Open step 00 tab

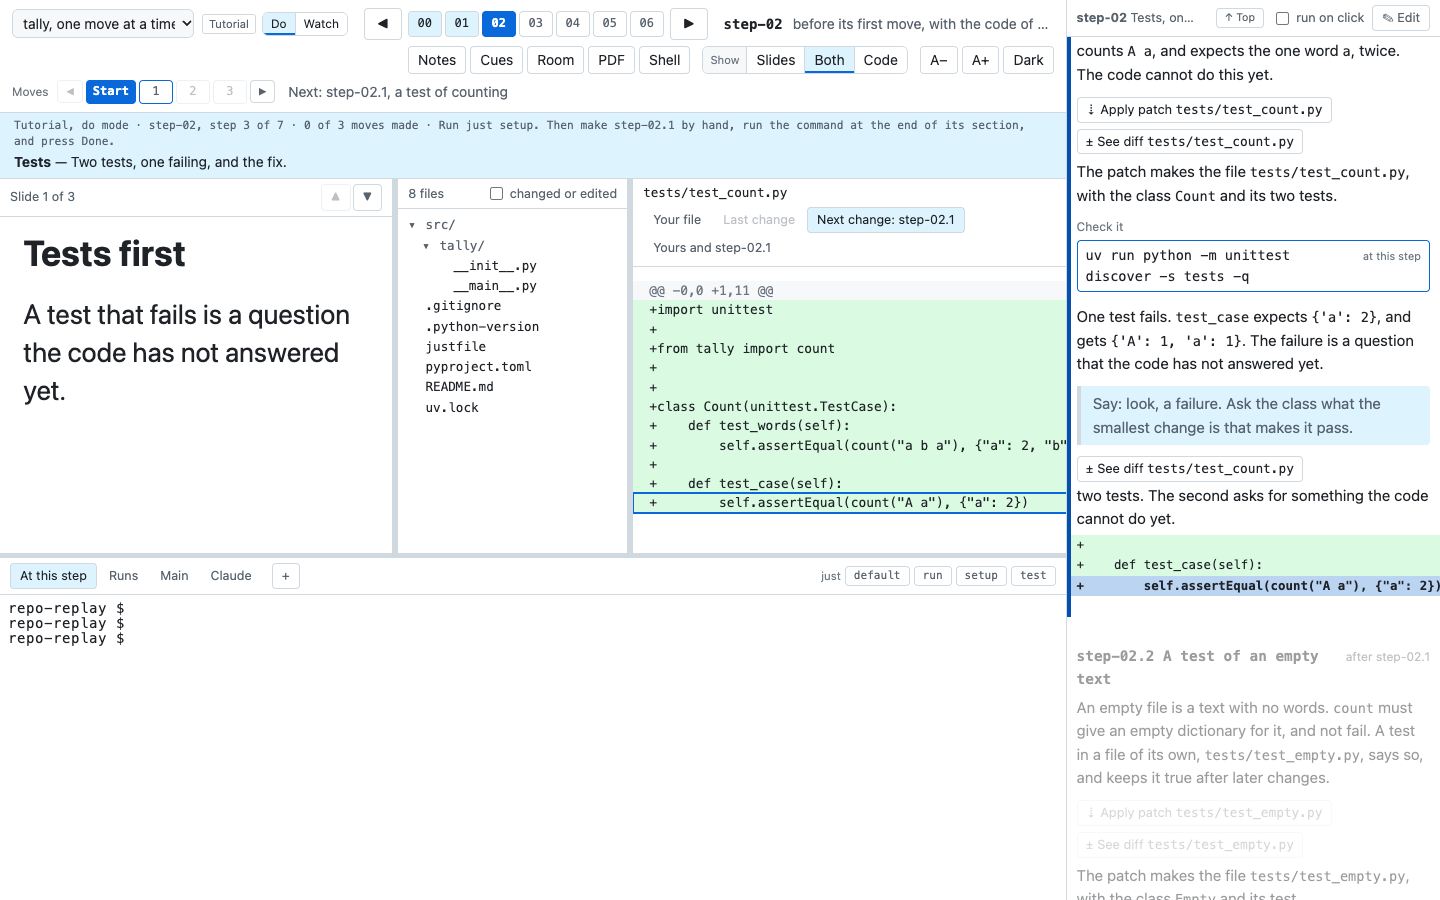click(x=425, y=23)
